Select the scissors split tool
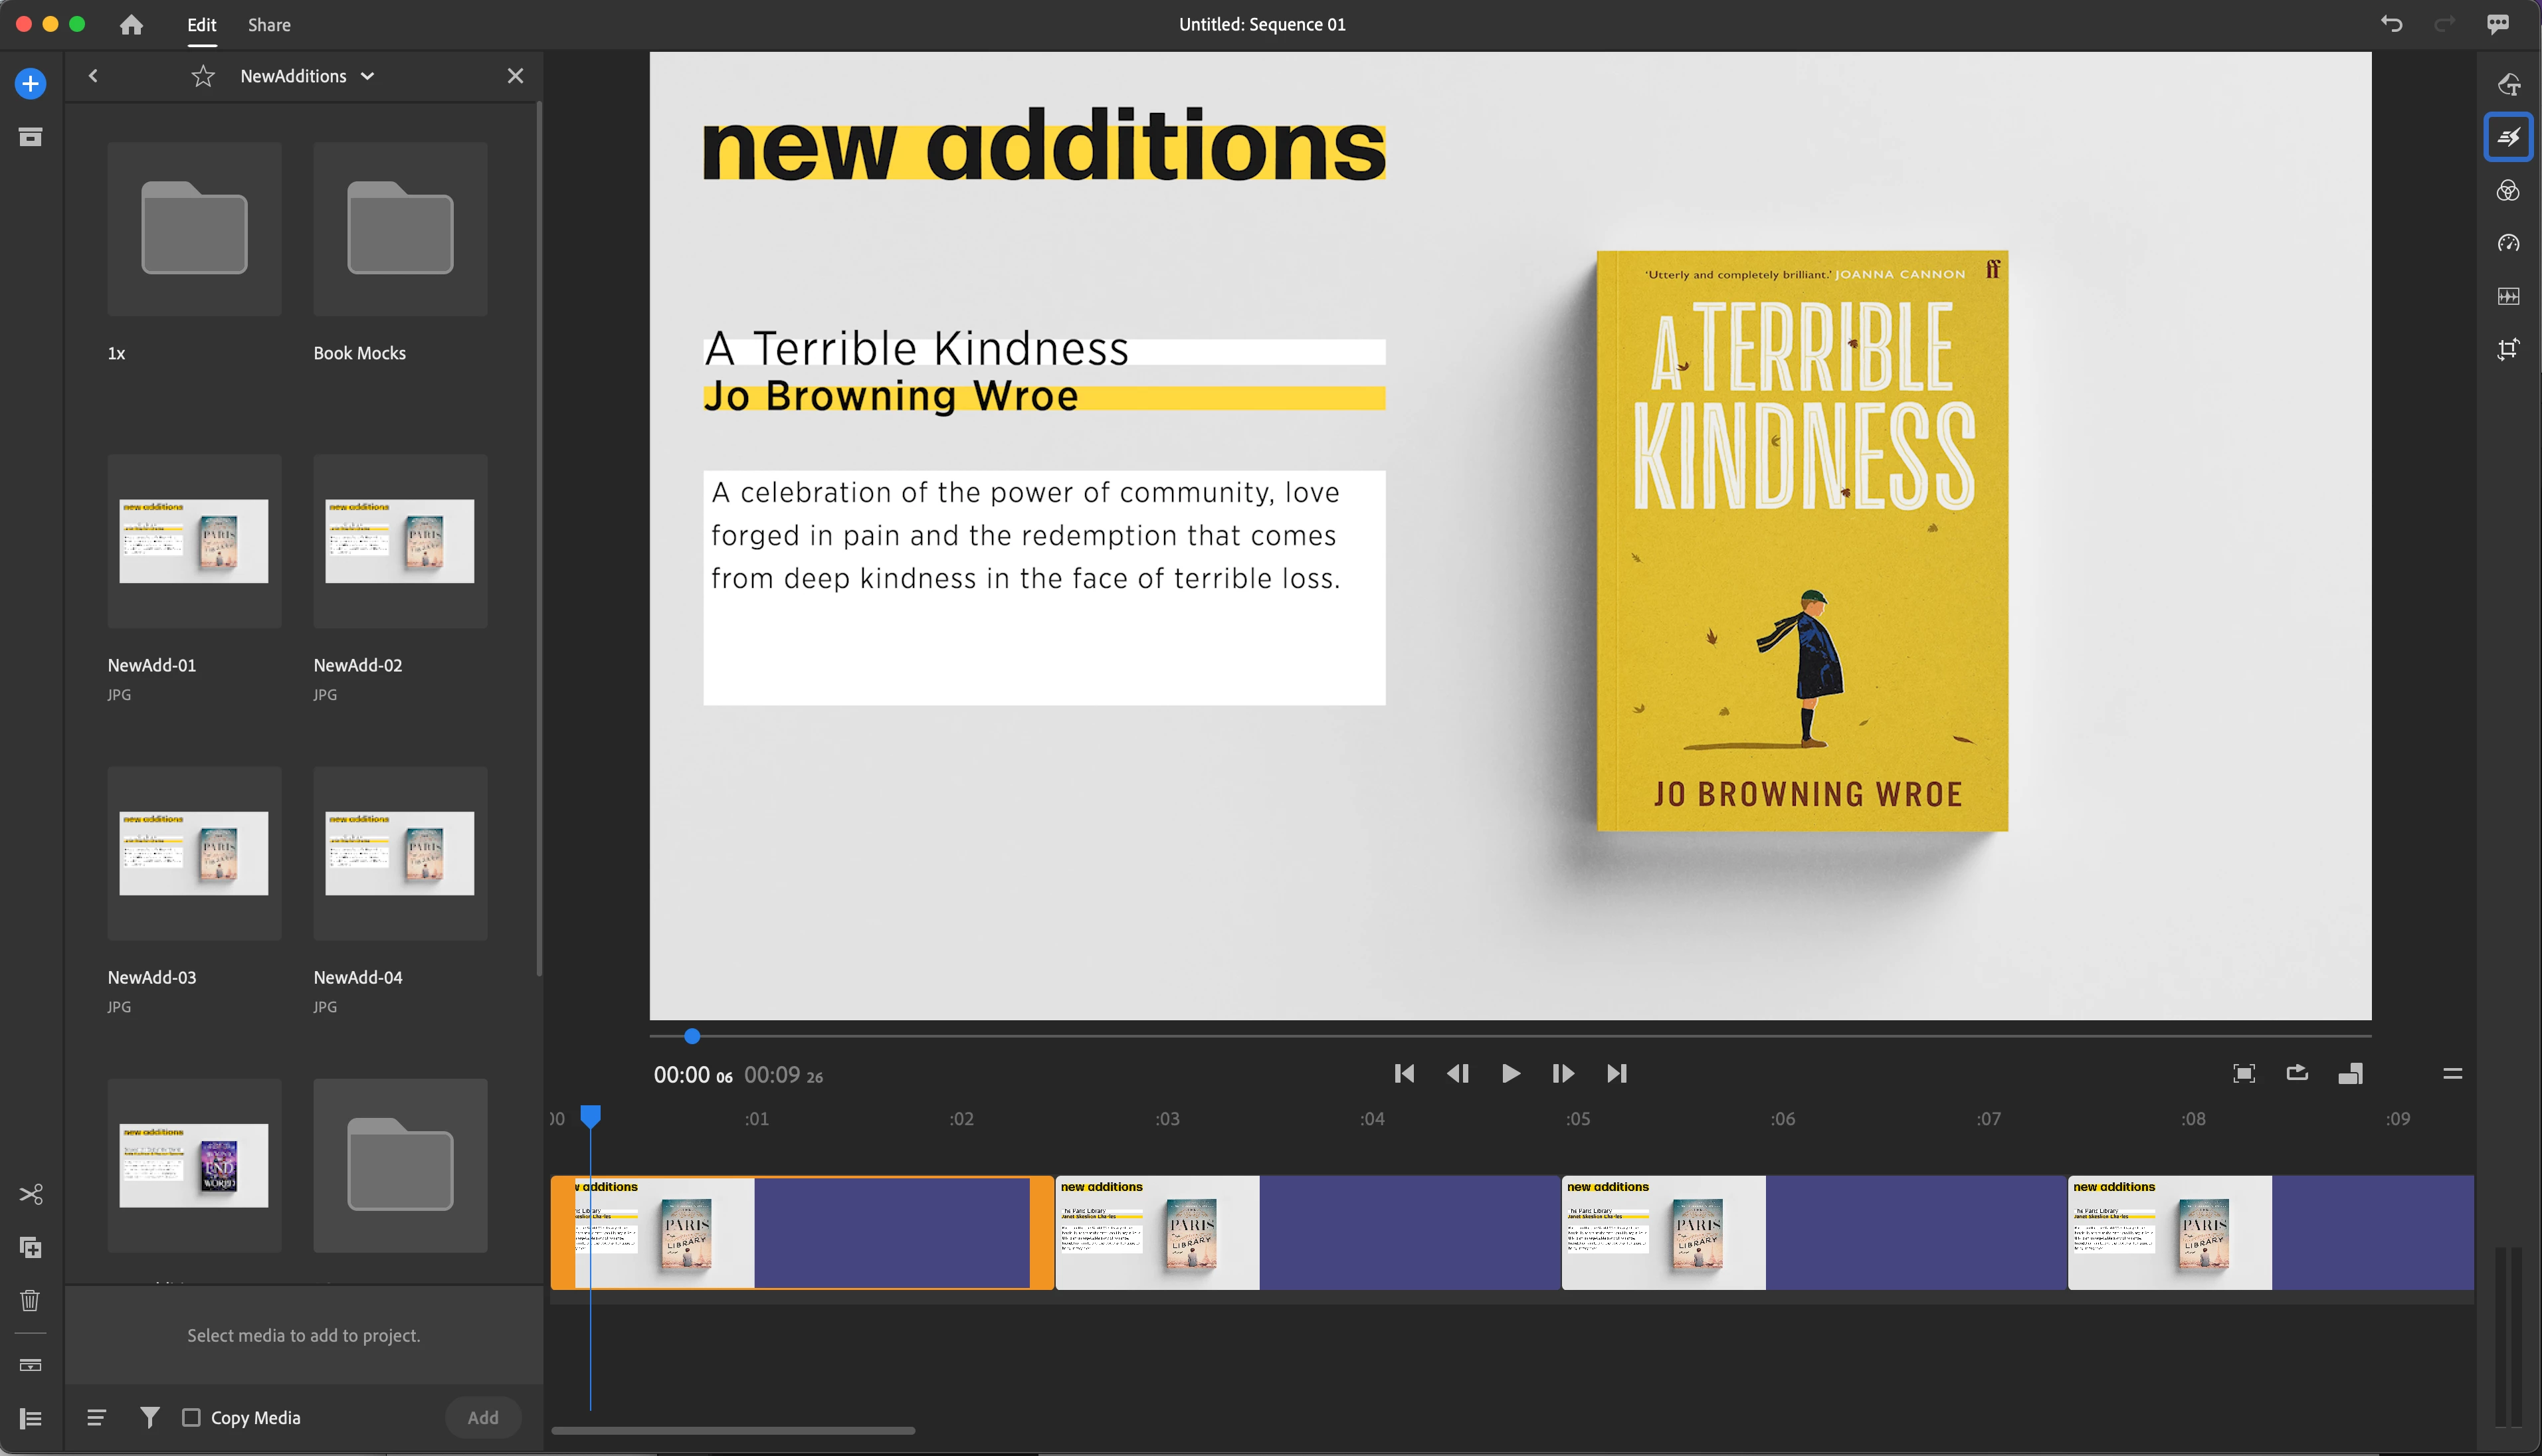Viewport: 2542px width, 1456px height. (x=30, y=1194)
